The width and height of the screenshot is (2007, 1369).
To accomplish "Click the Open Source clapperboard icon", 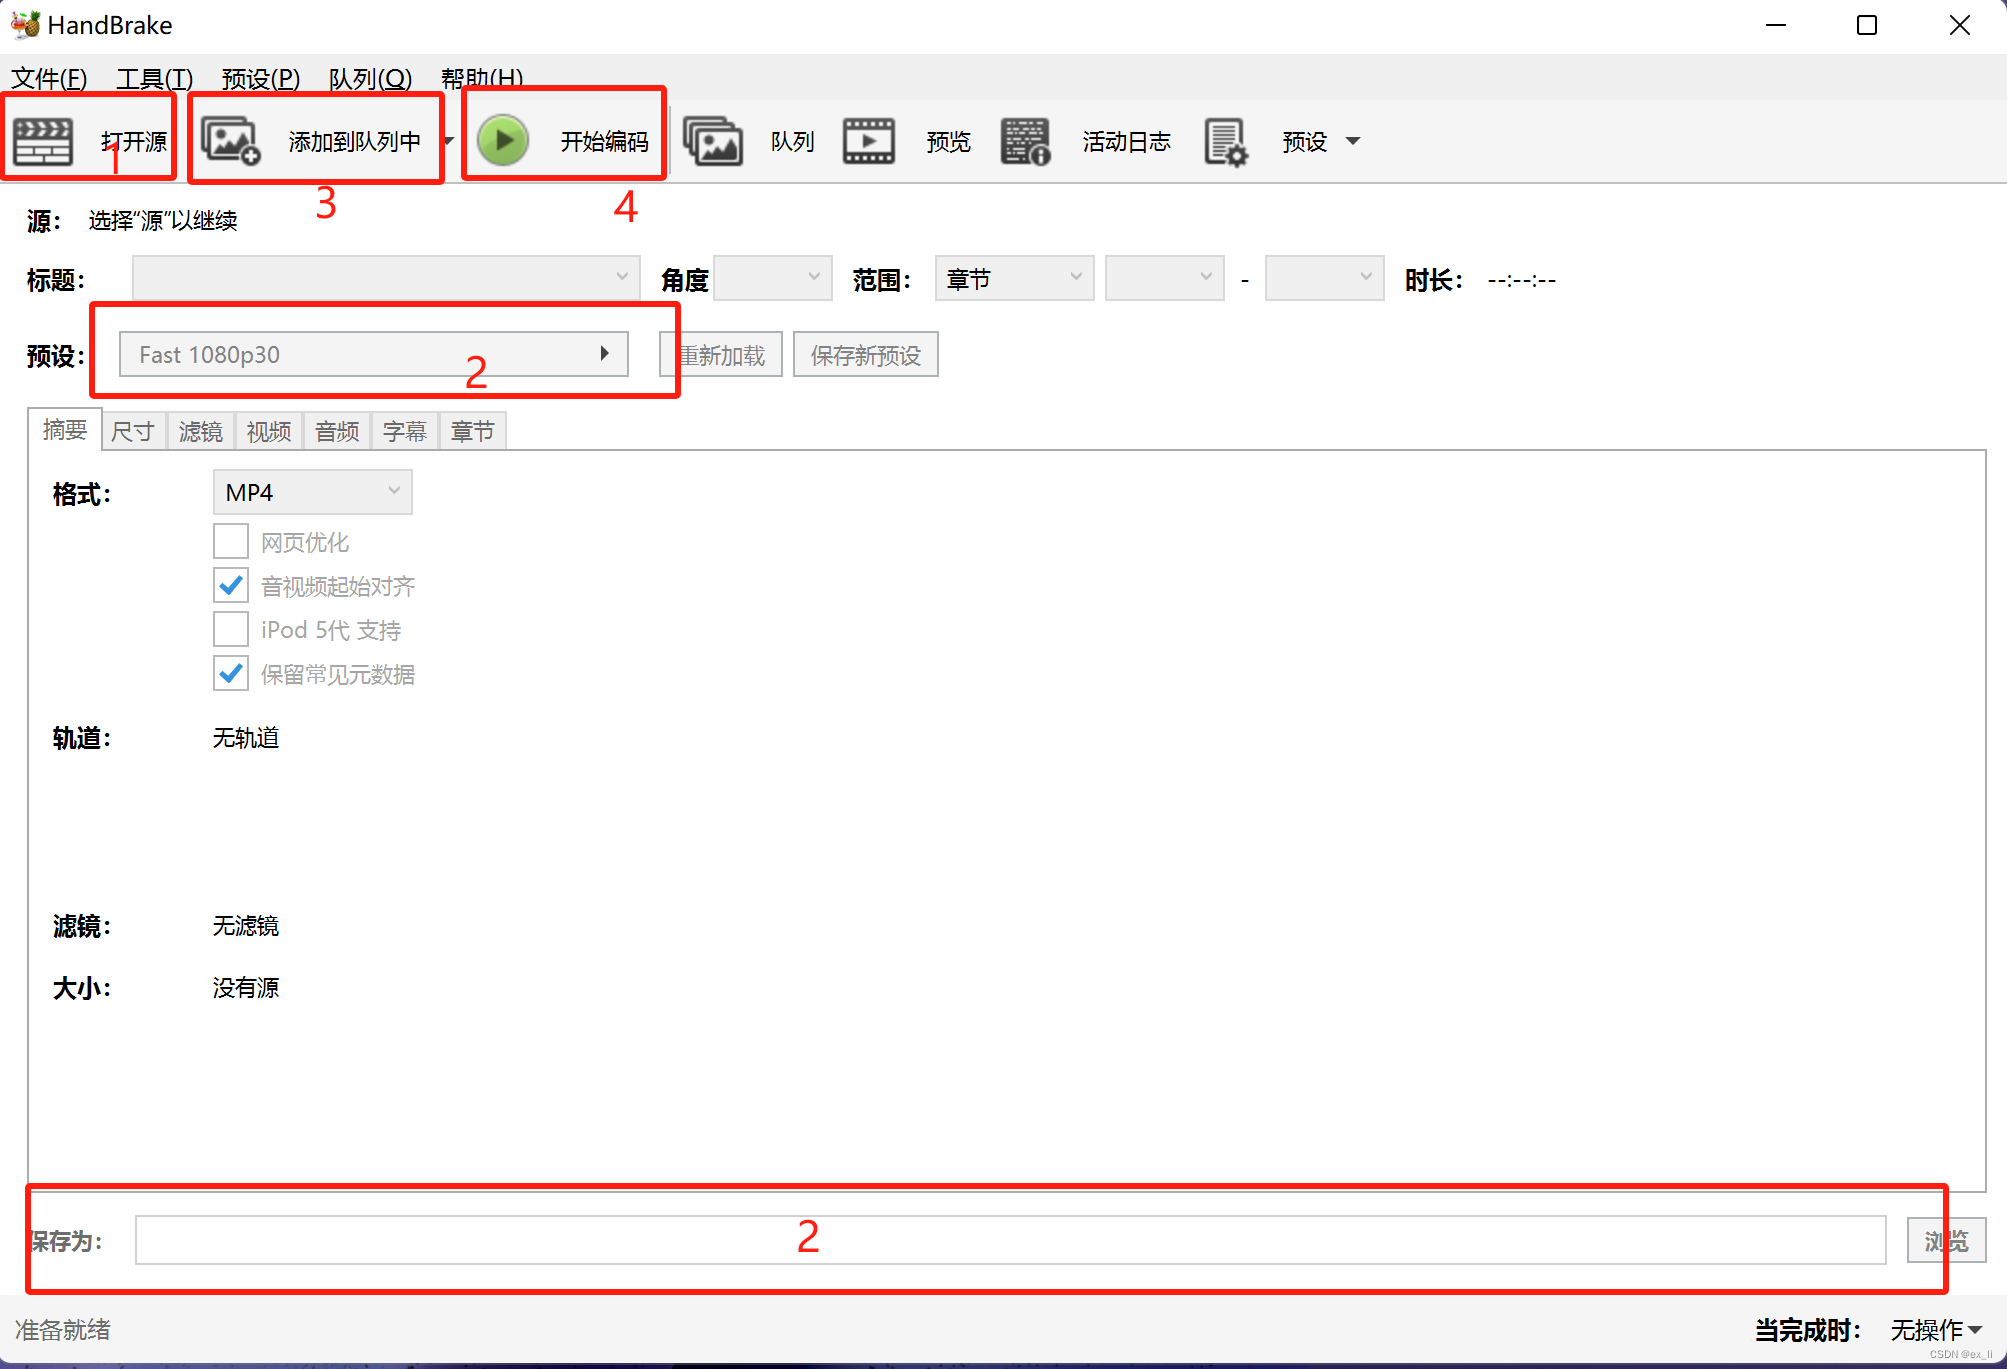I will [43, 141].
